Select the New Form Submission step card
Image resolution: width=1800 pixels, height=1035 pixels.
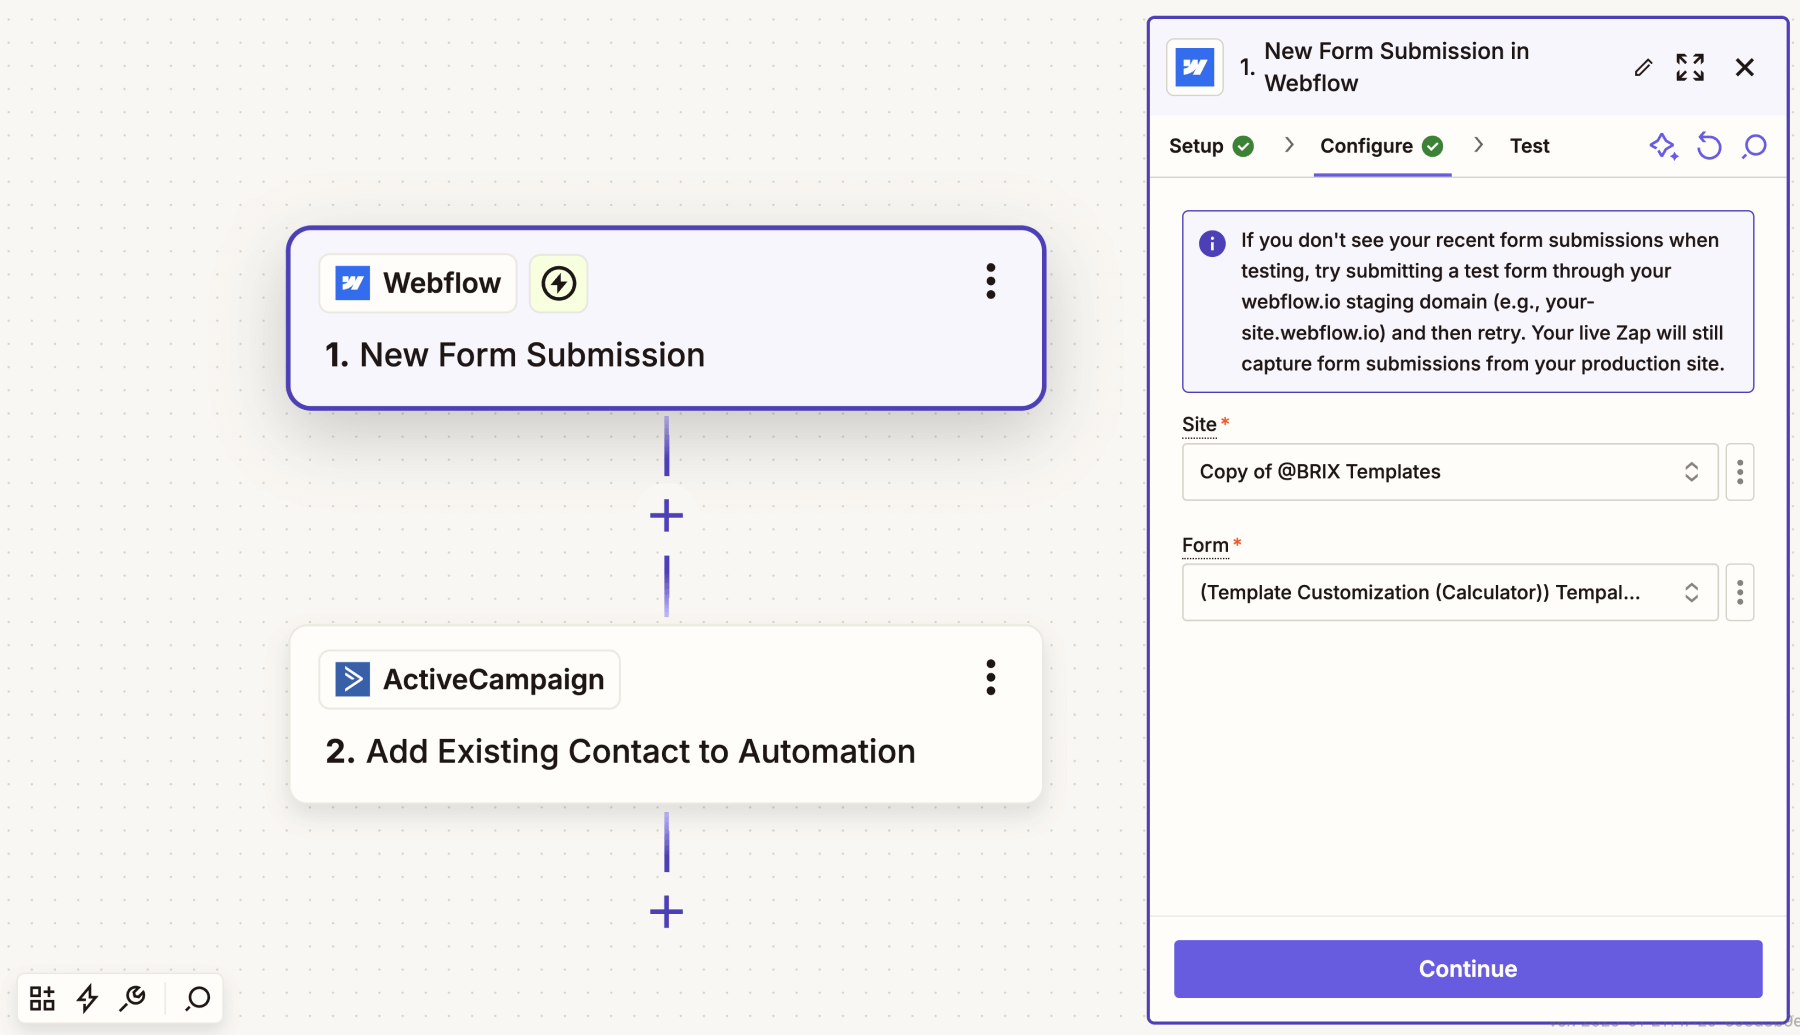click(x=666, y=318)
